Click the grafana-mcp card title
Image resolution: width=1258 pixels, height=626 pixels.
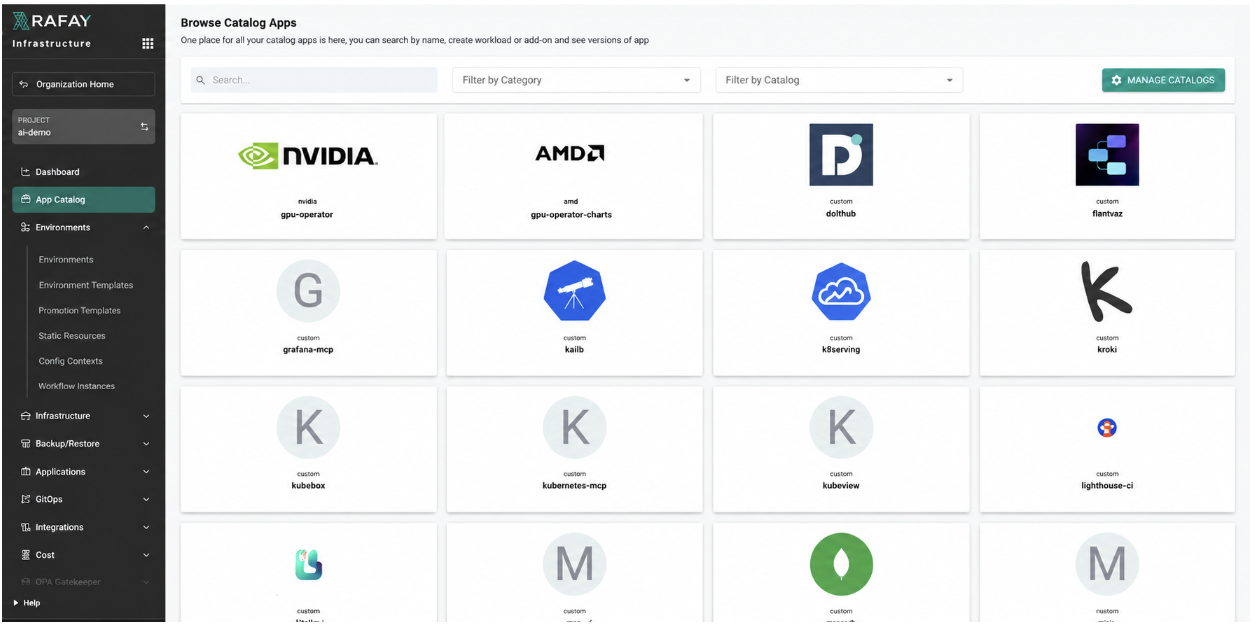coord(308,350)
